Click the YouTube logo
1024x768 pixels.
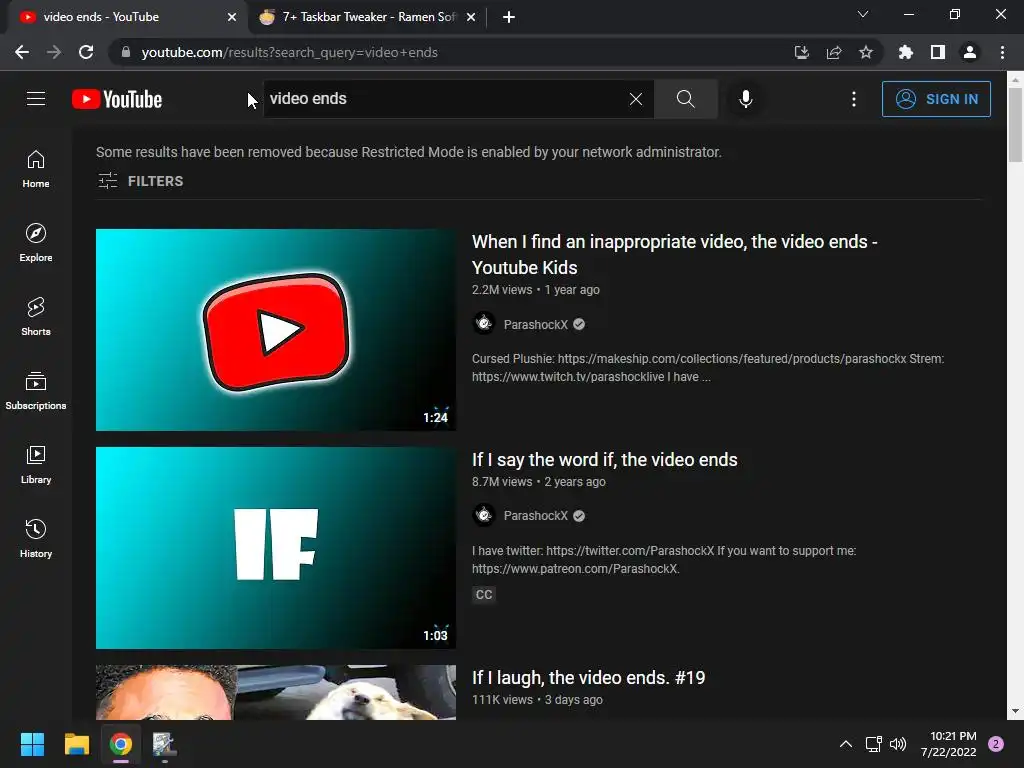(x=117, y=99)
